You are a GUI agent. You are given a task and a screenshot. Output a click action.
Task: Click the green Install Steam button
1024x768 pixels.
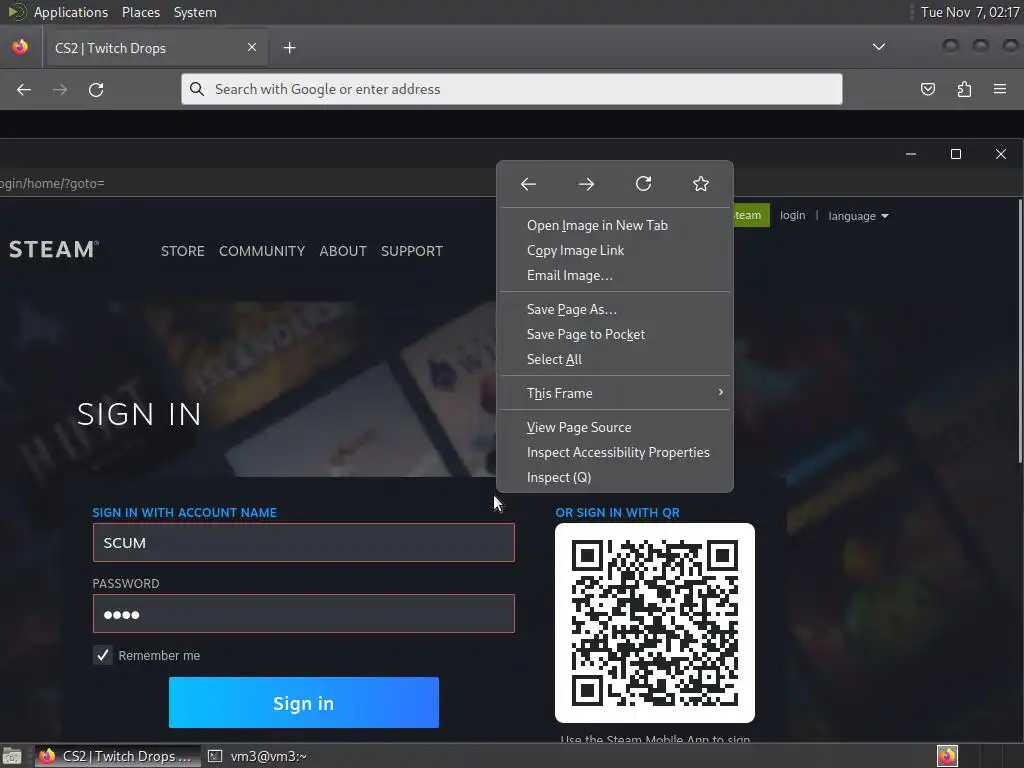point(751,216)
